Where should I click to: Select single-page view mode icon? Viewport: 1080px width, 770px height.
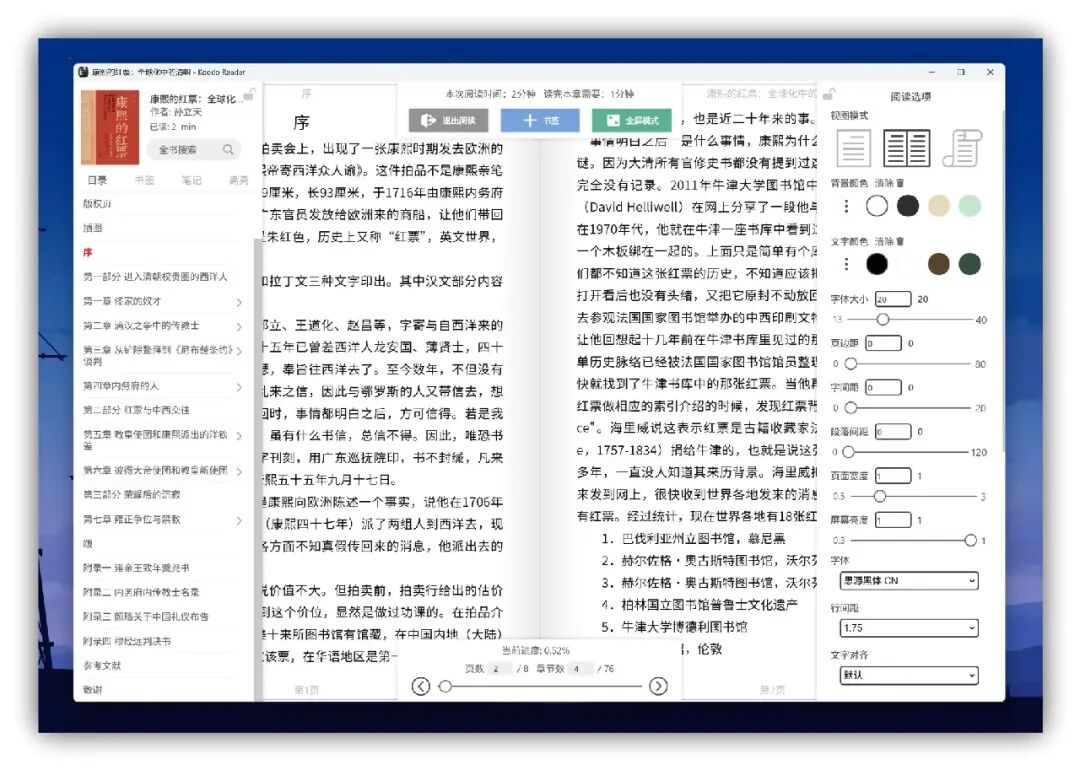coord(853,148)
